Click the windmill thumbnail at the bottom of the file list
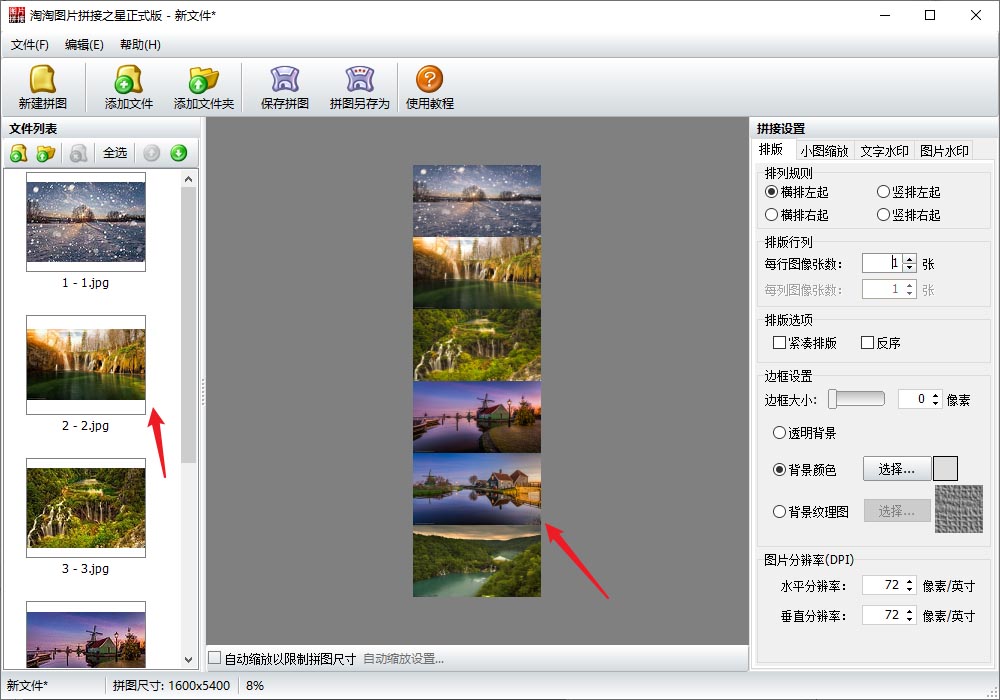The width and height of the screenshot is (1000, 700). click(86, 636)
